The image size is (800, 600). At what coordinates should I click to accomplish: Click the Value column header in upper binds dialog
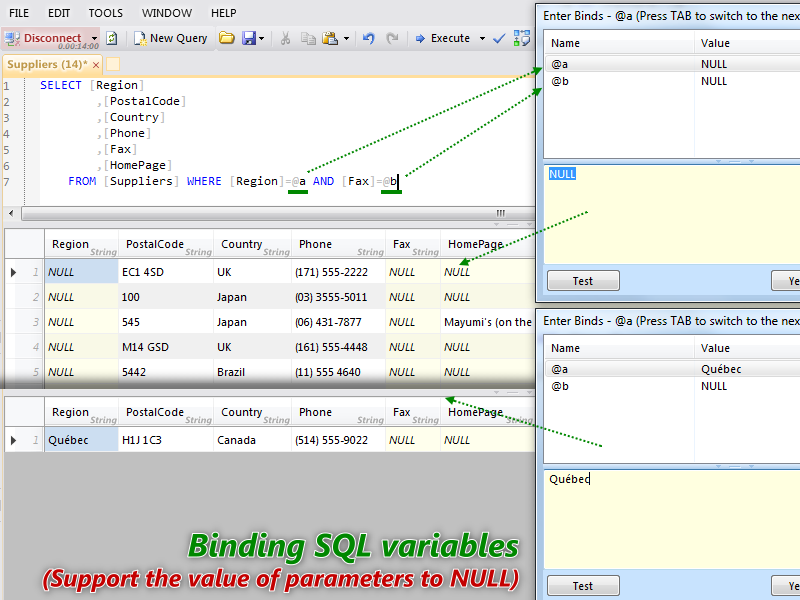point(747,43)
